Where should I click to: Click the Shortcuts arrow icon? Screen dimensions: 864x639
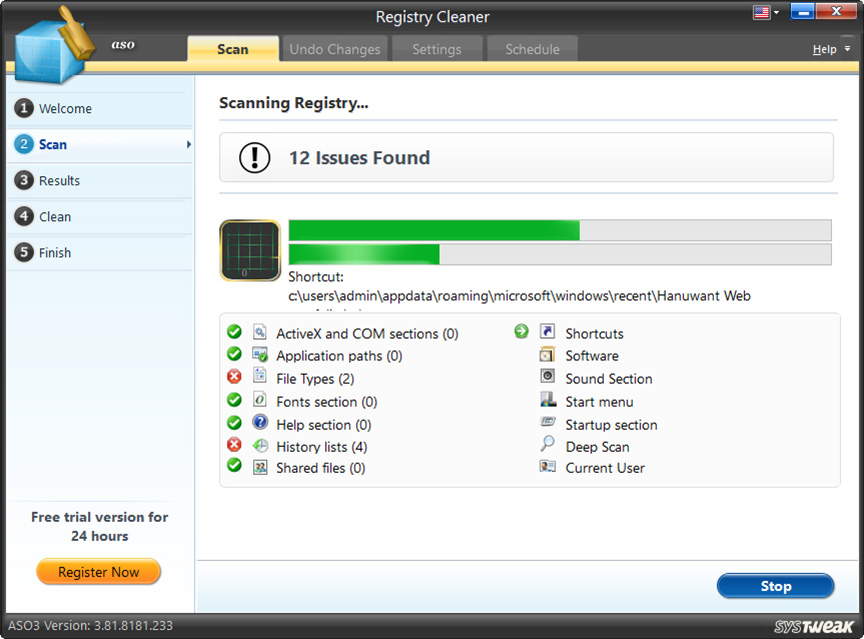pos(545,331)
